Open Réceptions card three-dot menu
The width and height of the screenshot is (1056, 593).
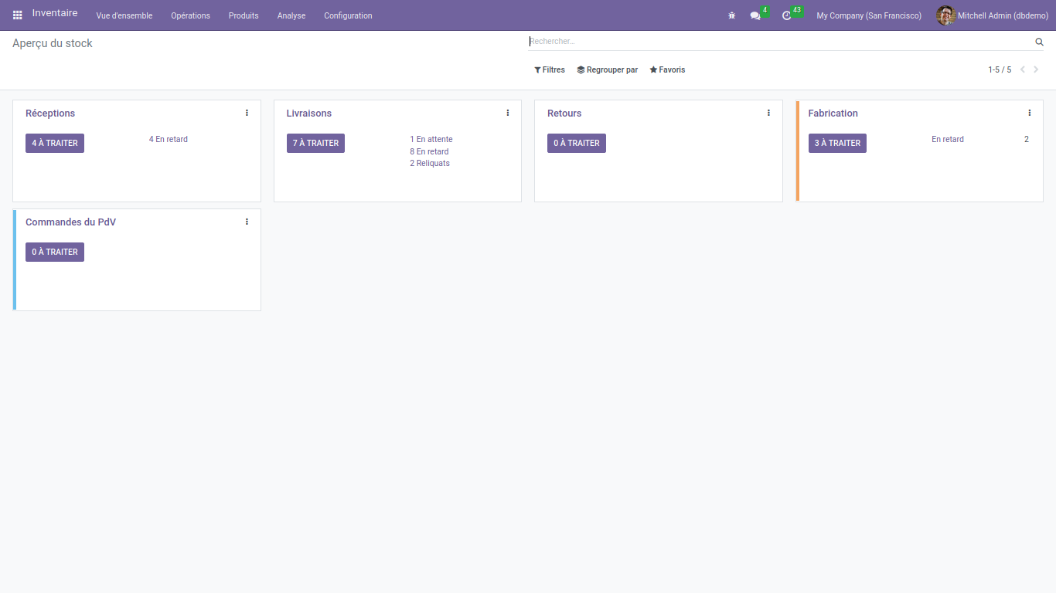pyautogui.click(x=247, y=113)
